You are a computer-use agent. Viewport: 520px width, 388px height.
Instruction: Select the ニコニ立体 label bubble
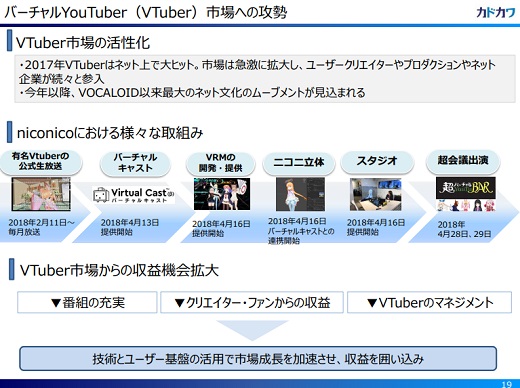tap(299, 163)
